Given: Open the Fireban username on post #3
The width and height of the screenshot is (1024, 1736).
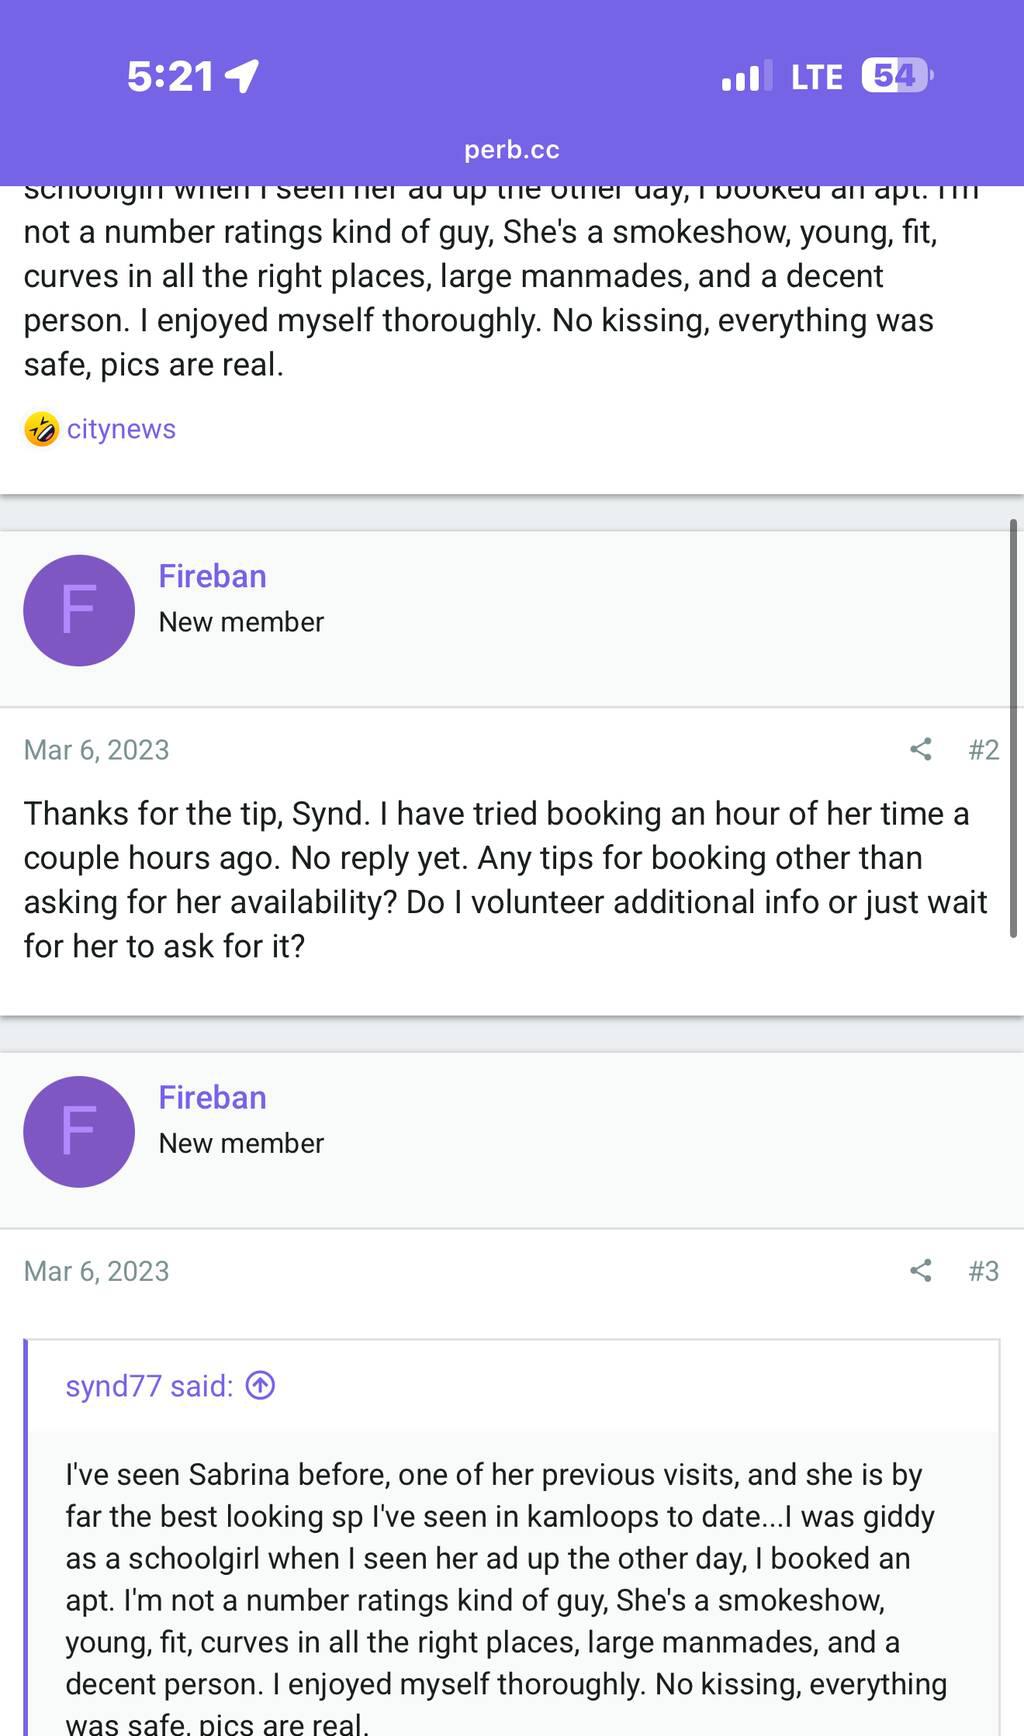Looking at the screenshot, I should (212, 1097).
